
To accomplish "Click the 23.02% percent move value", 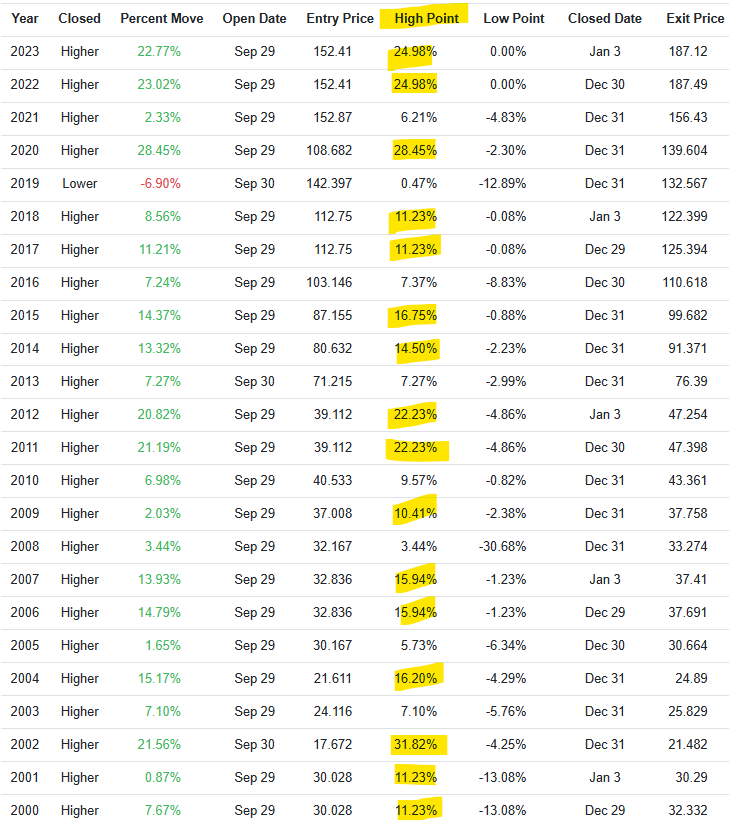I will [159, 84].
